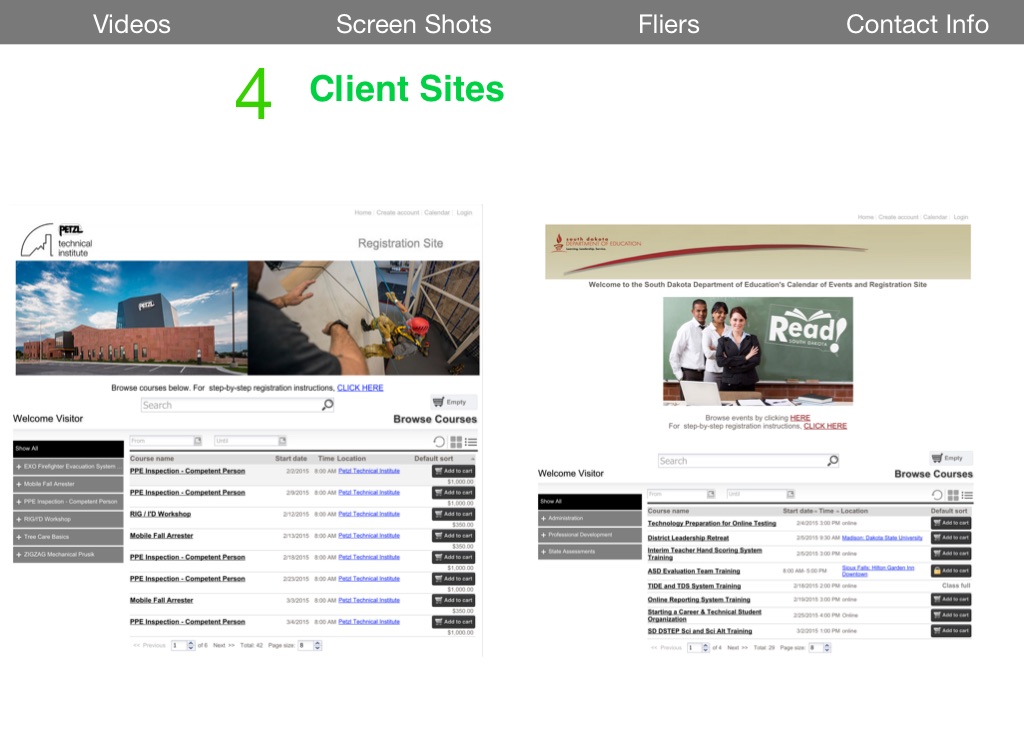This screenshot has width=1024, height=748.
Task: Switch to grid view on the Petzl site
Action: (x=456, y=441)
